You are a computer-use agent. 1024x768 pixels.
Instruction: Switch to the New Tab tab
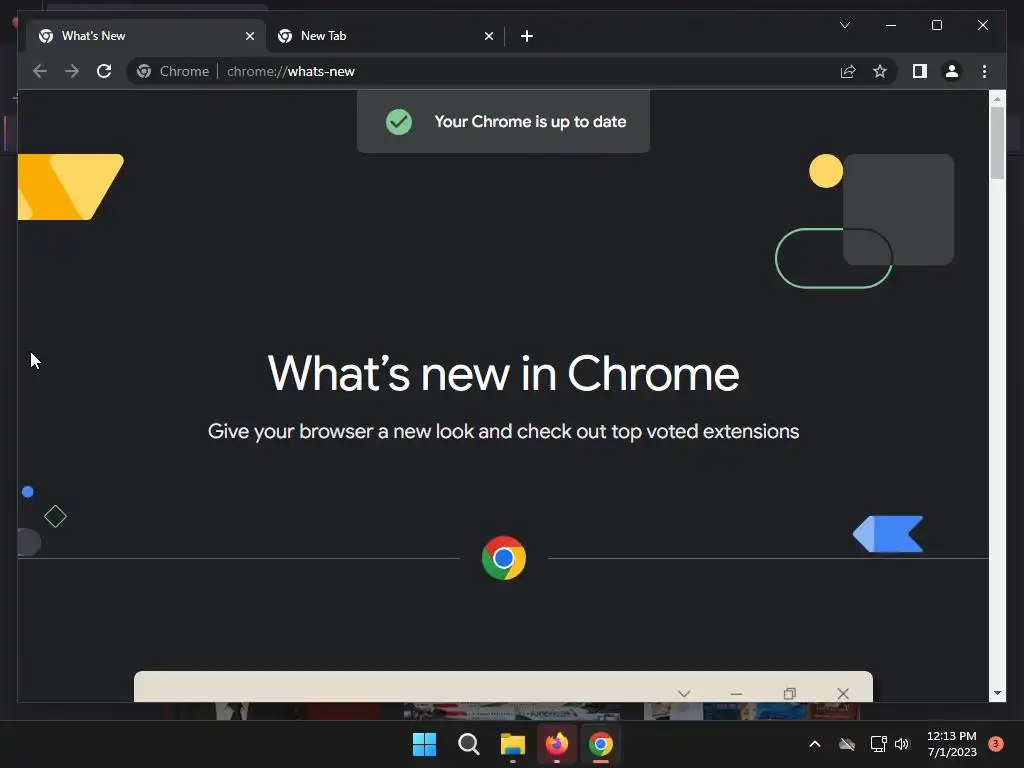coord(385,36)
